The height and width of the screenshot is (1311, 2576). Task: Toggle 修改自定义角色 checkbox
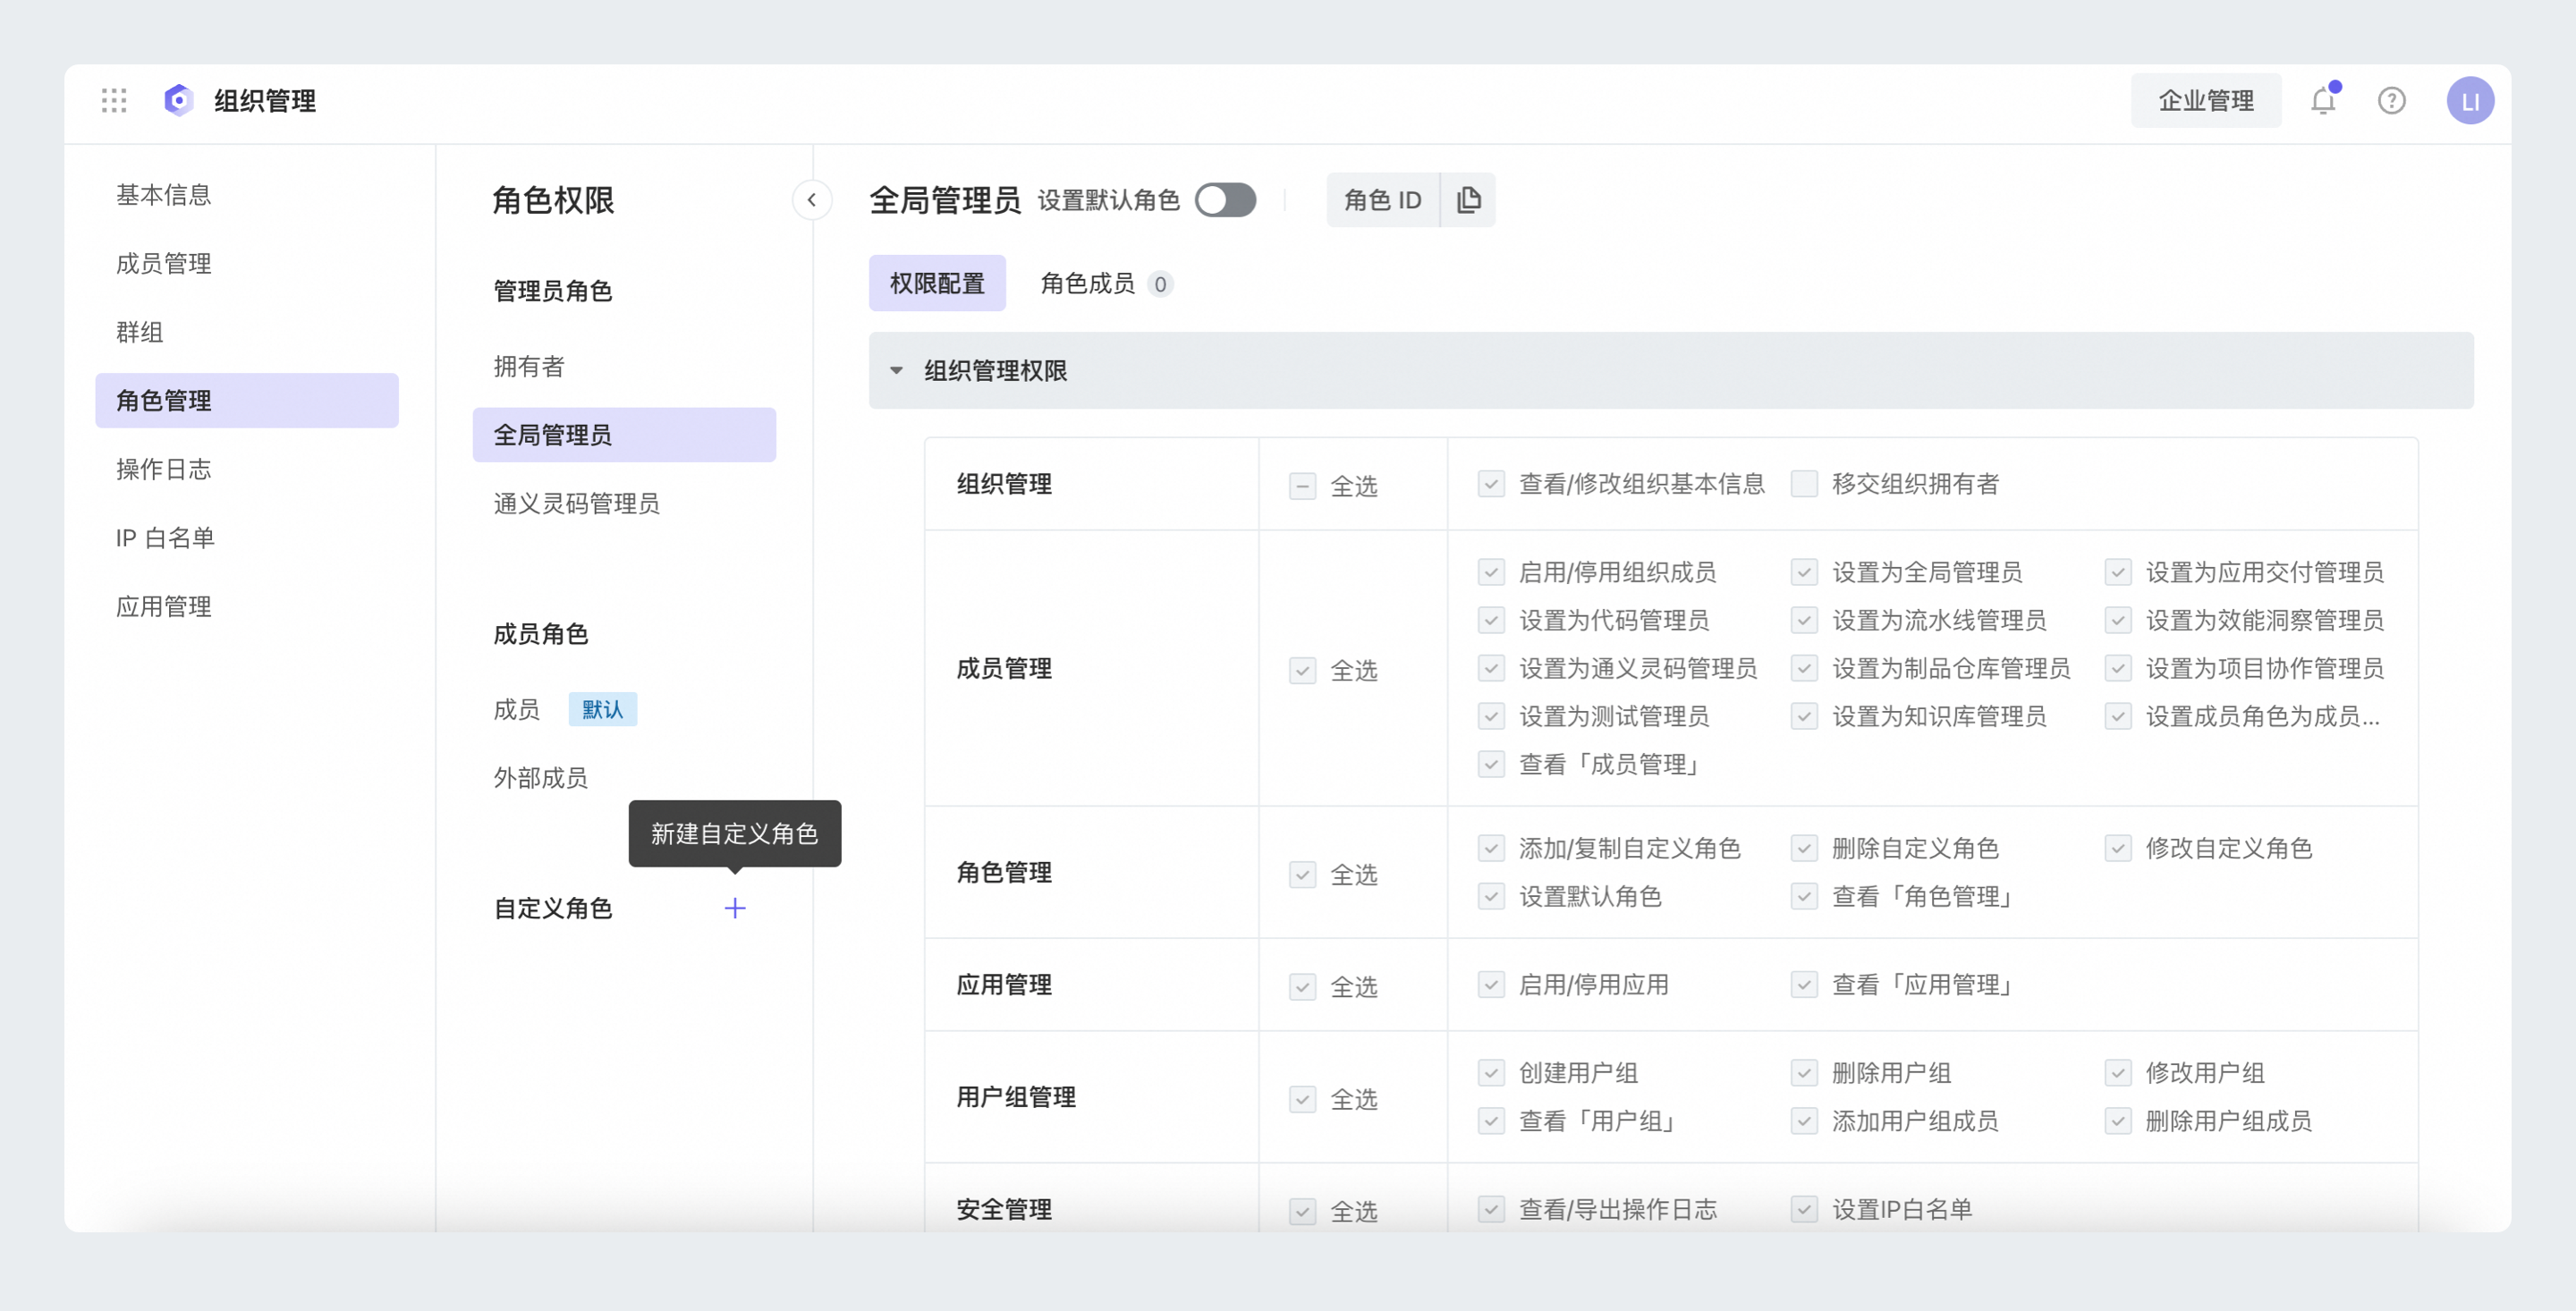pyautogui.click(x=2118, y=848)
